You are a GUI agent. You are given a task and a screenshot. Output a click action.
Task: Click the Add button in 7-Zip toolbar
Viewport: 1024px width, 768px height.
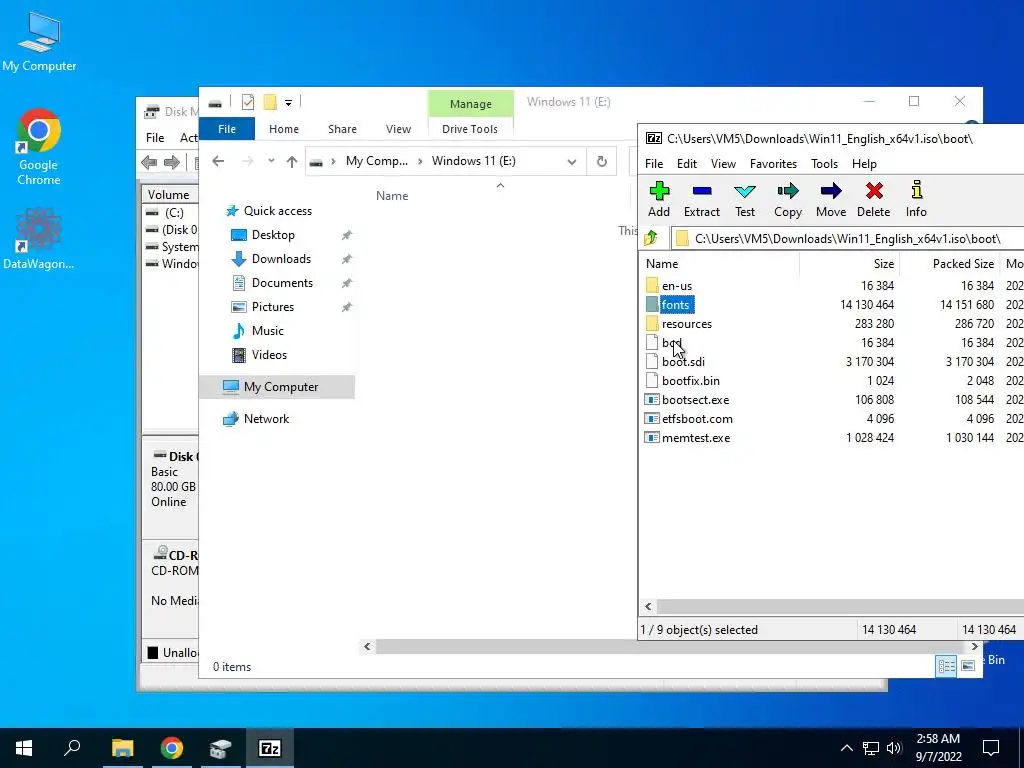pyautogui.click(x=659, y=199)
